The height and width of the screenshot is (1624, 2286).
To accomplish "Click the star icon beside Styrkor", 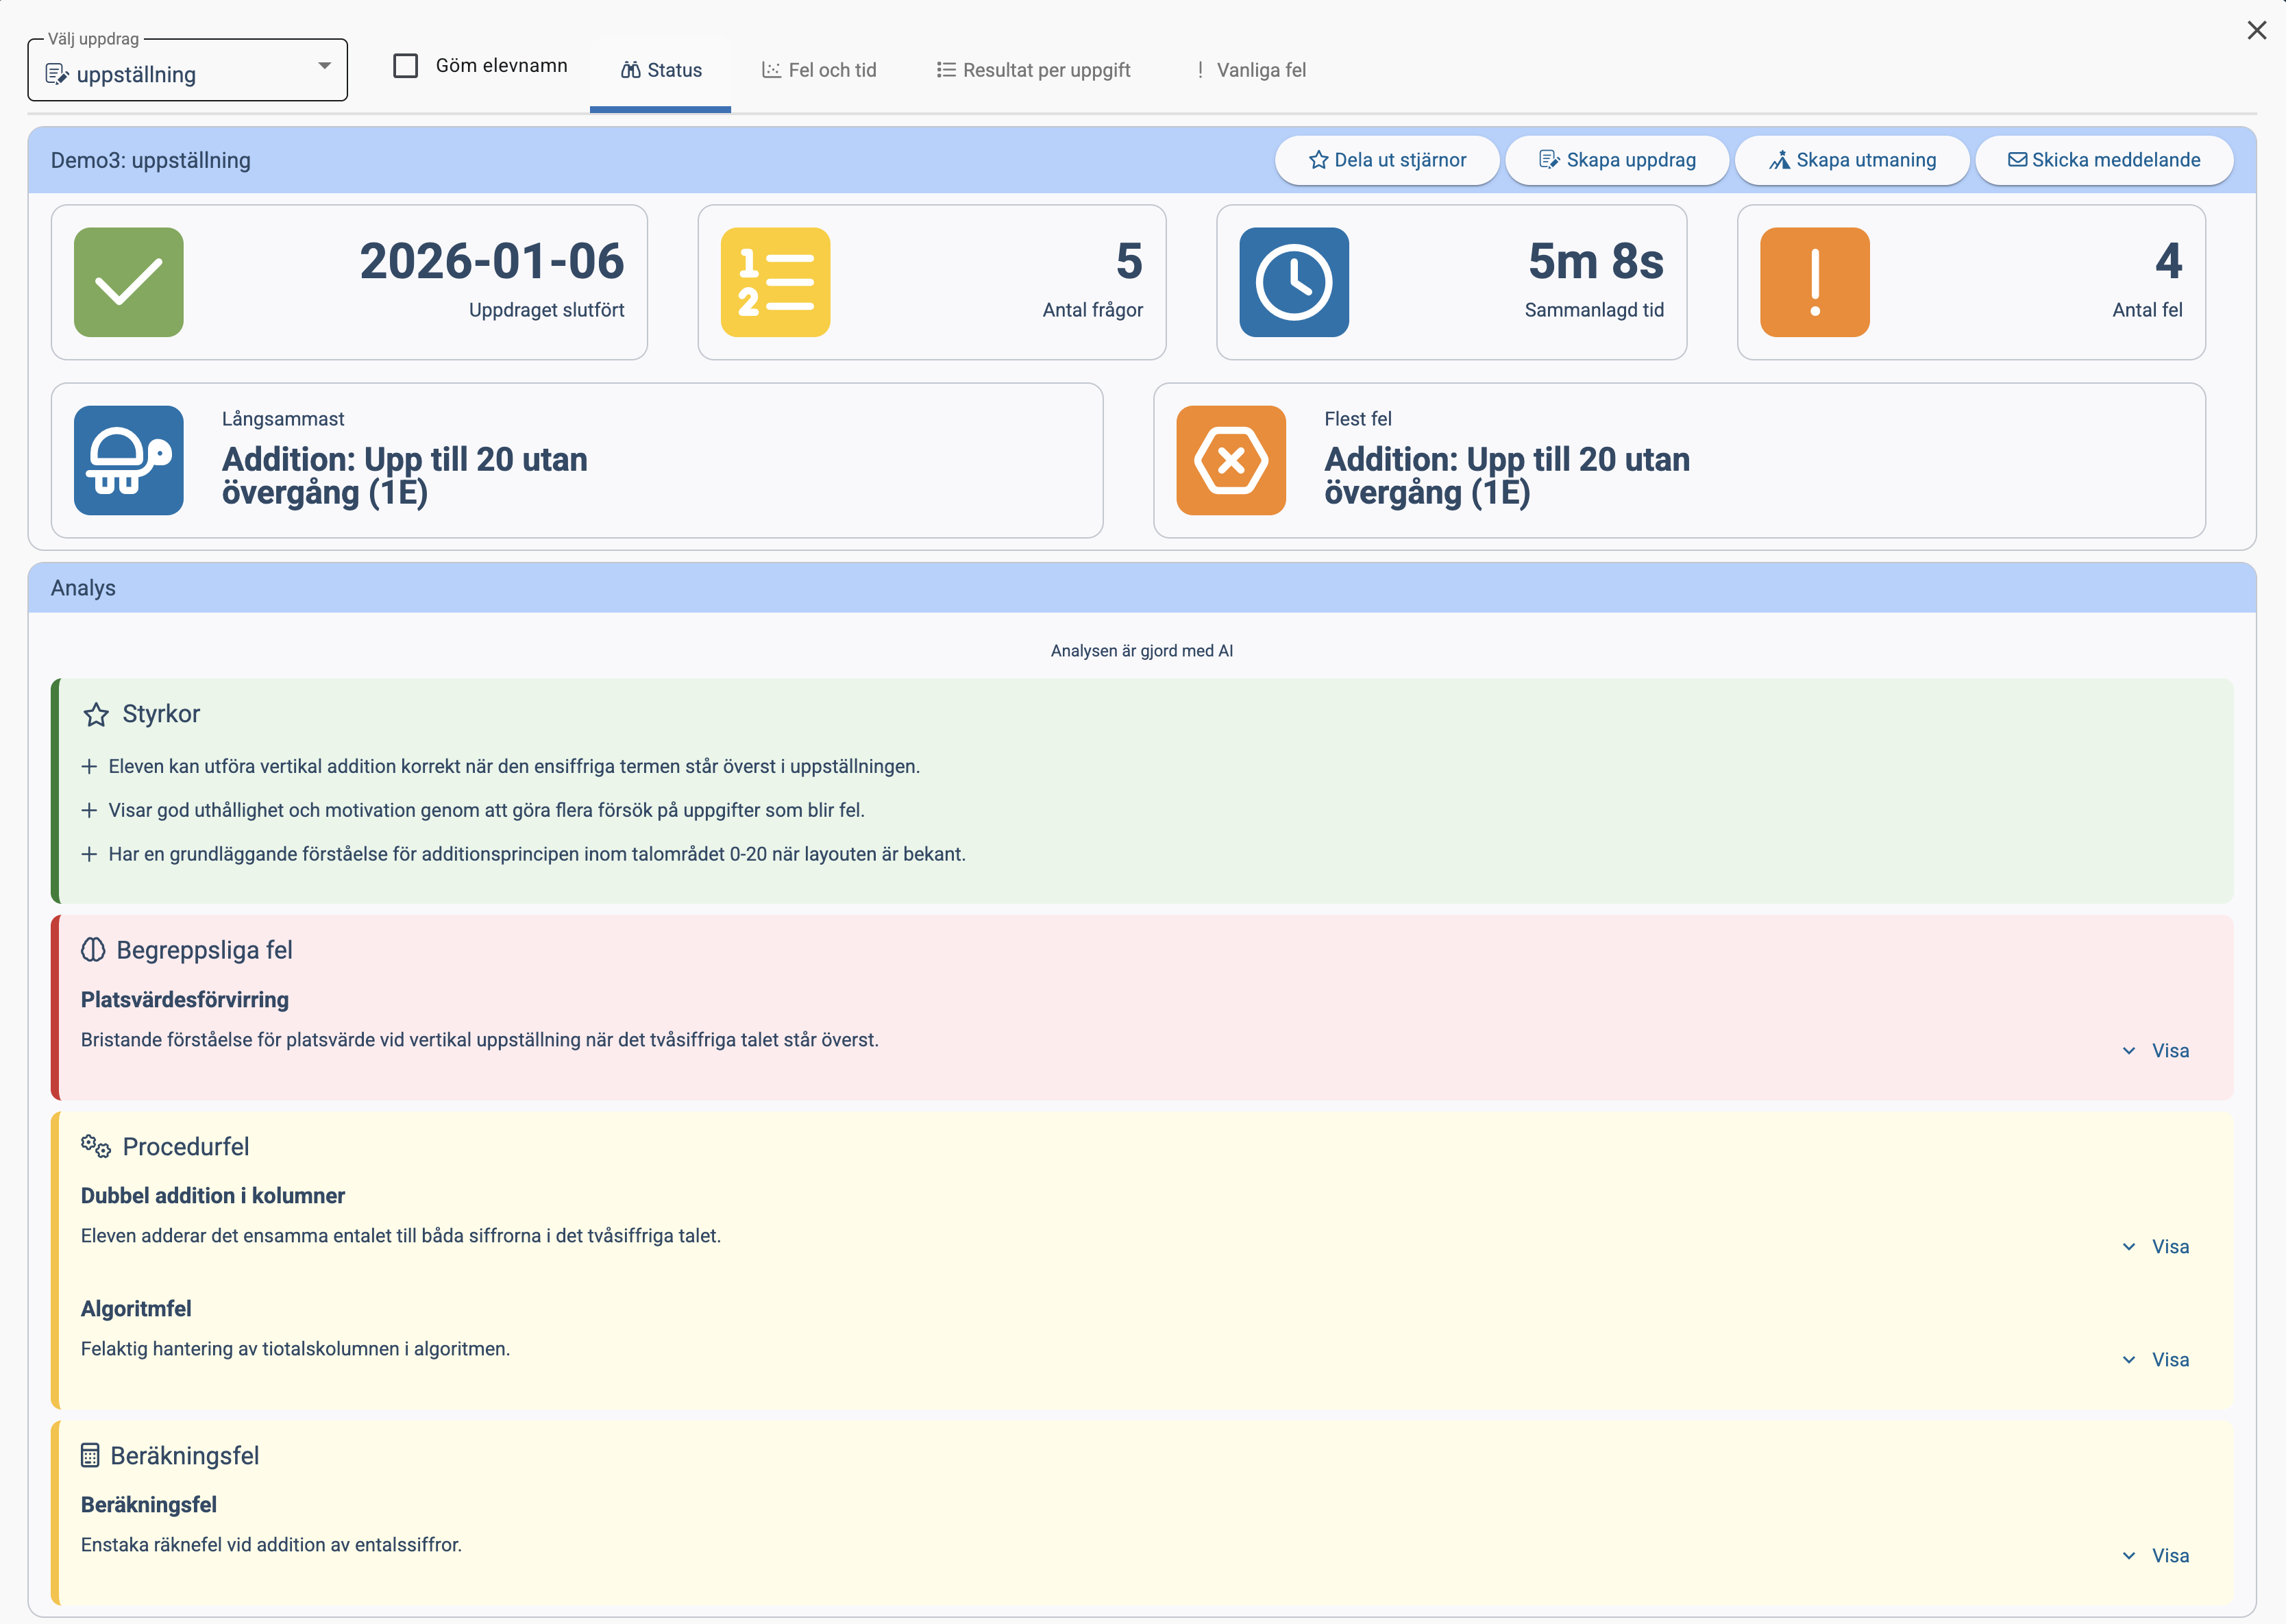I will tap(96, 714).
